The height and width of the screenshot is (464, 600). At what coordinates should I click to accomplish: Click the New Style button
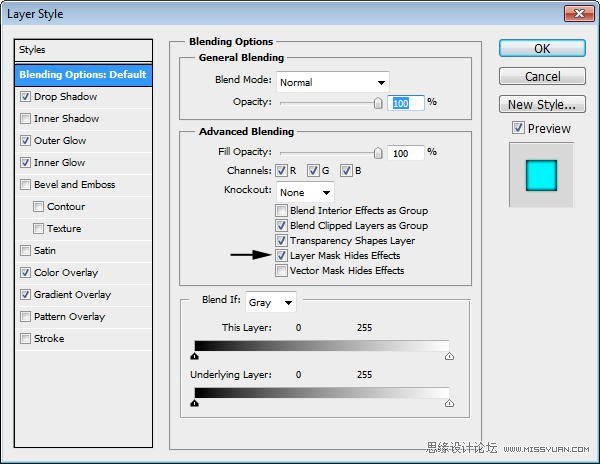click(542, 104)
